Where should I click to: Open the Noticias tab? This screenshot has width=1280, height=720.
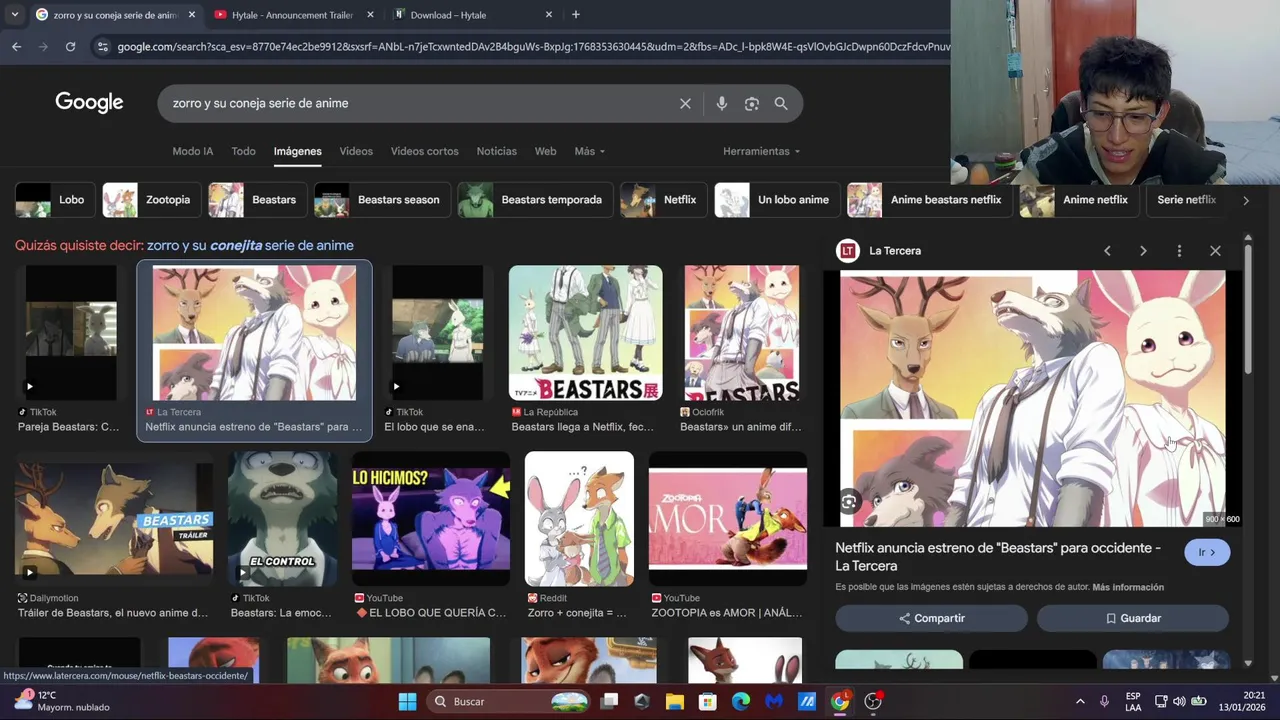pos(497,151)
